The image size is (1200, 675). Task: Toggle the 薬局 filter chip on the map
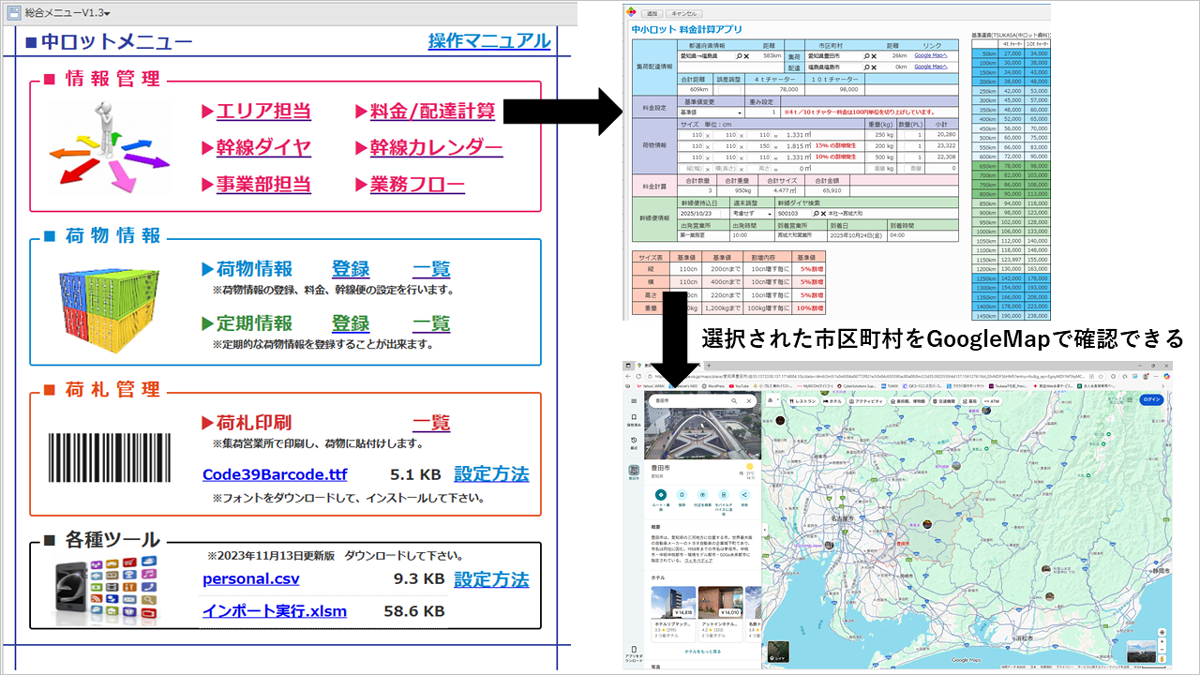point(969,401)
